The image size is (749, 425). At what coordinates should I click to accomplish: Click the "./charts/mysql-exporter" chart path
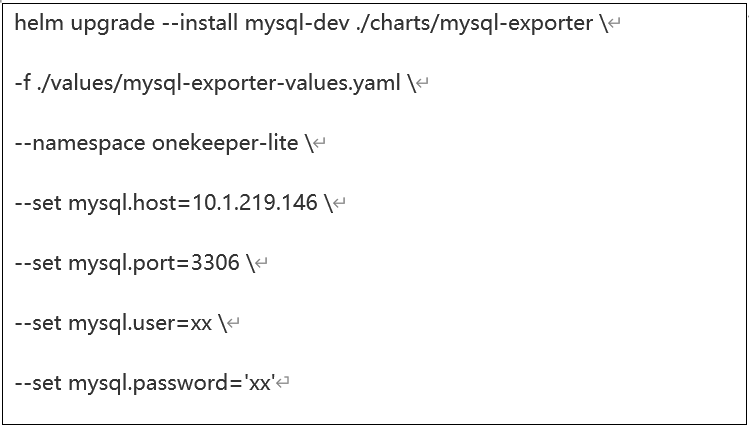pos(475,25)
